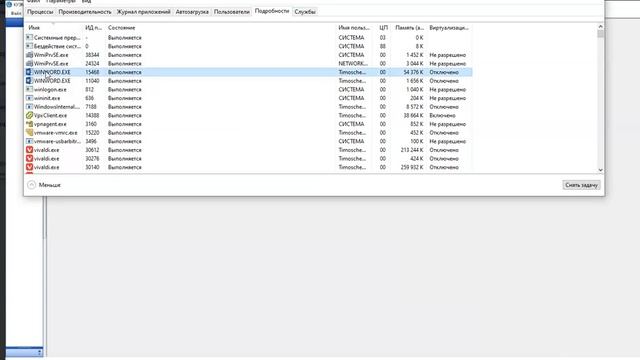Click the process list scroll down arrow

point(600,169)
